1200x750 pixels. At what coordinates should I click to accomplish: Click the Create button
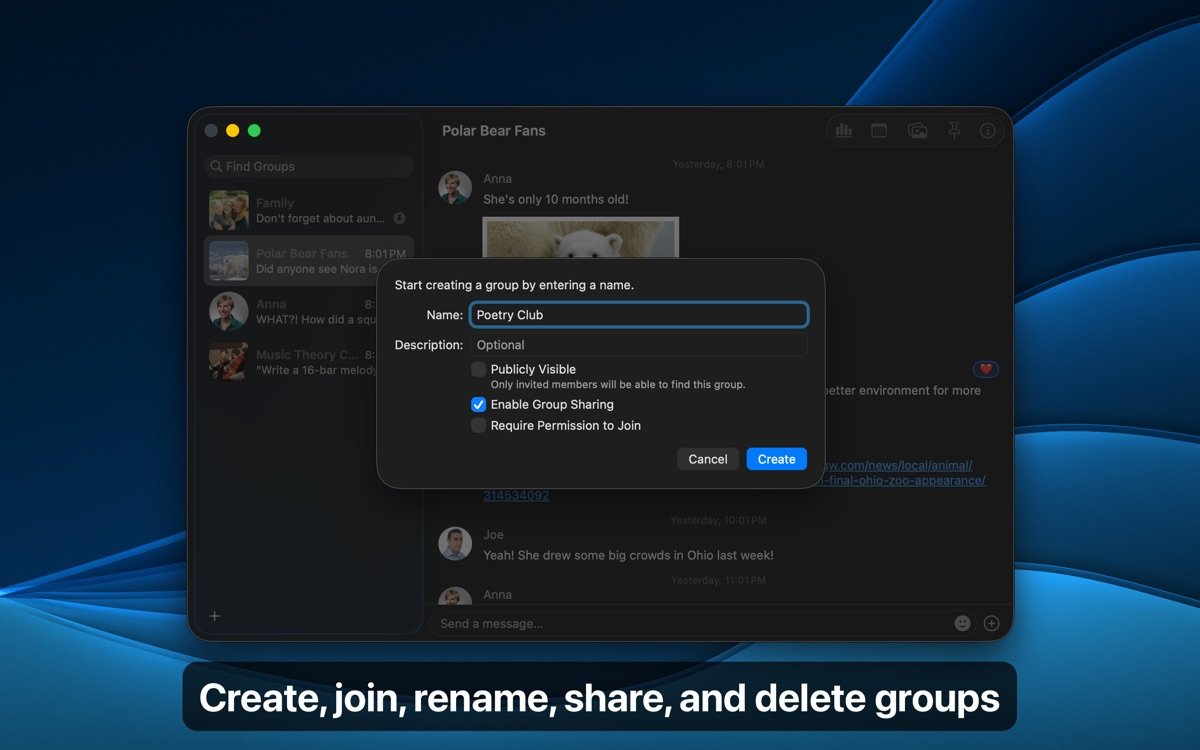click(x=776, y=458)
